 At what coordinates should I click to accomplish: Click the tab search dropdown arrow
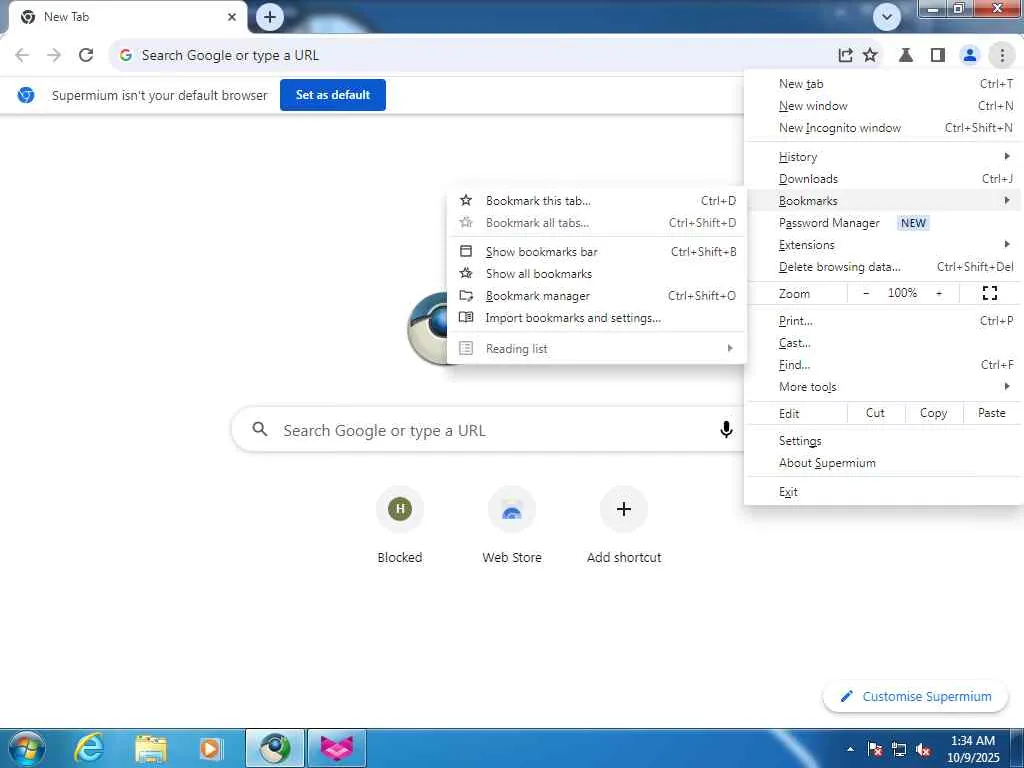click(887, 17)
